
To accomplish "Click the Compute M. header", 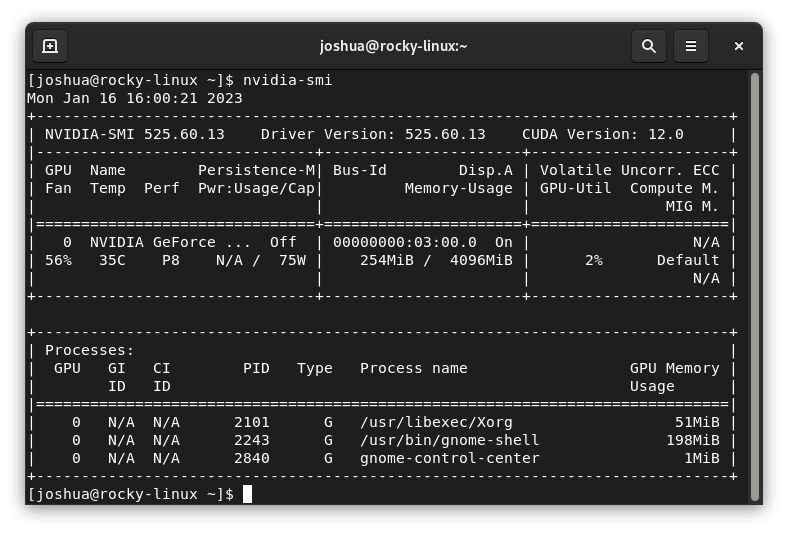I will click(x=674, y=188).
